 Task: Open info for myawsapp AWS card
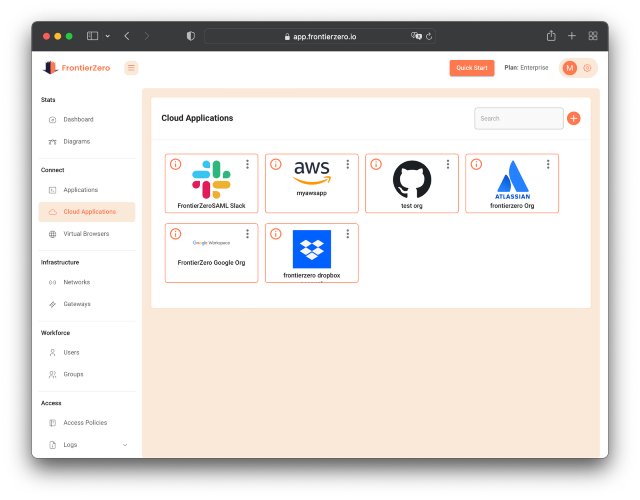276,164
